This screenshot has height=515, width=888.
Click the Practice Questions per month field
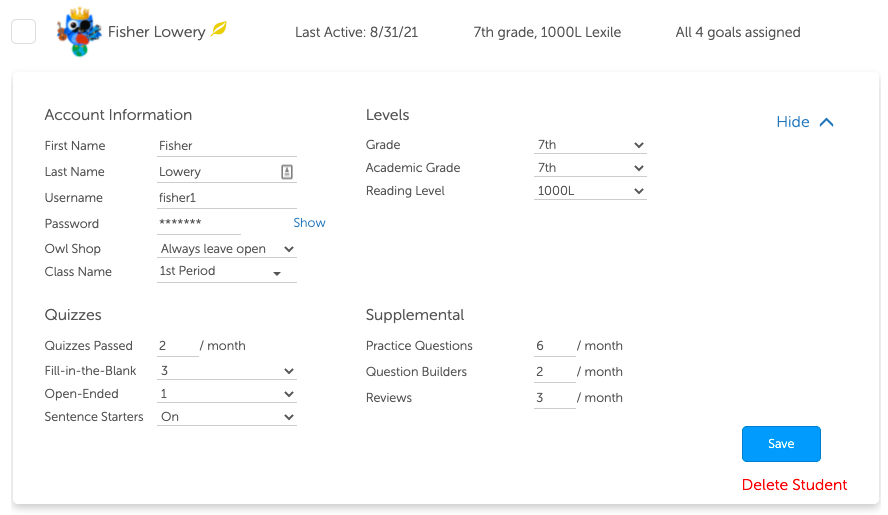[554, 346]
